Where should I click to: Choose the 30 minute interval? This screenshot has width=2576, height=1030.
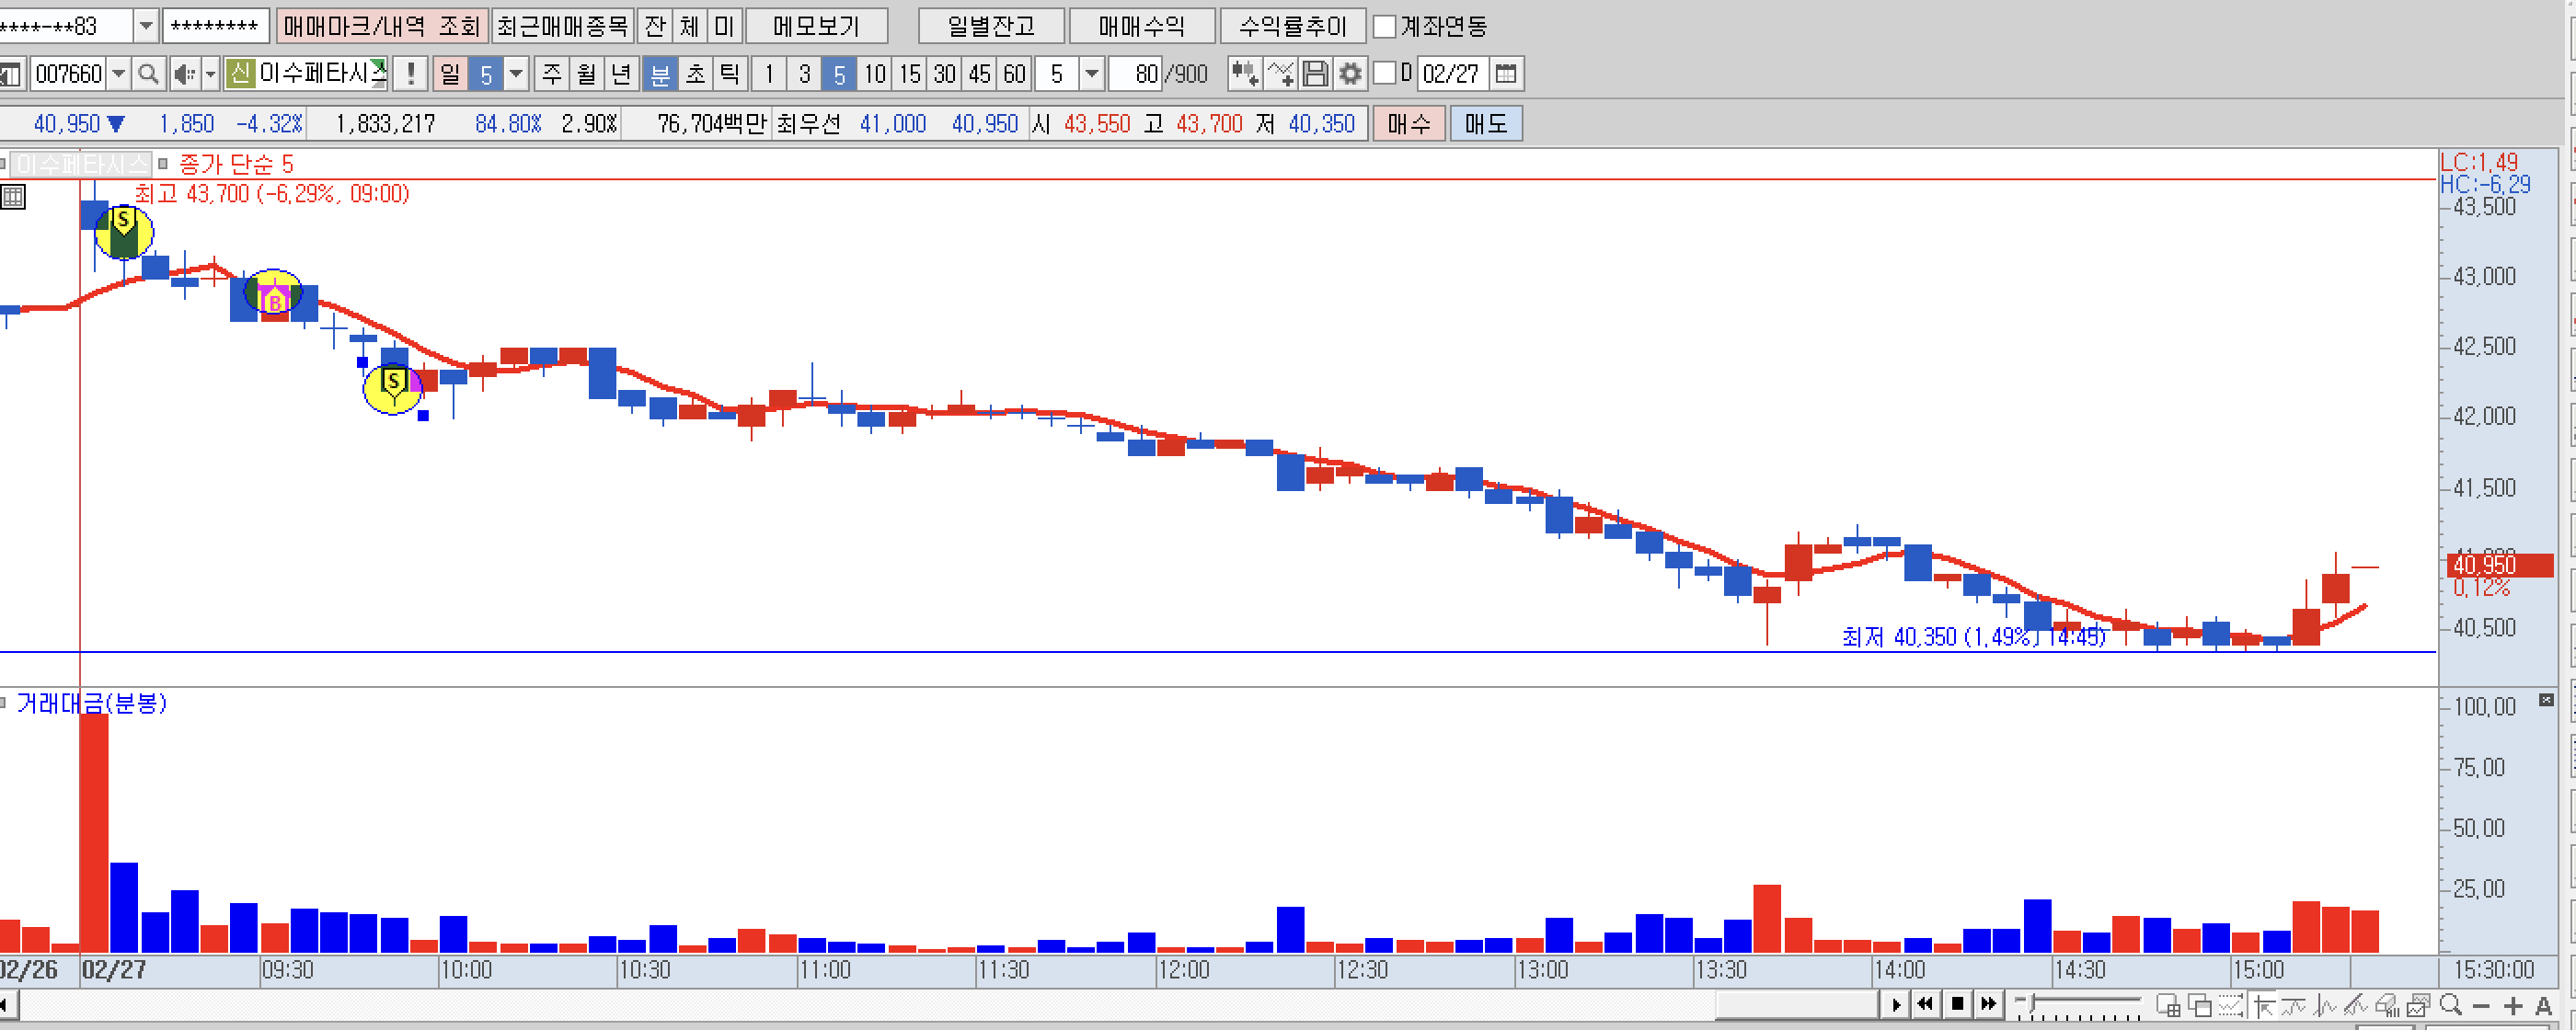coord(944,74)
